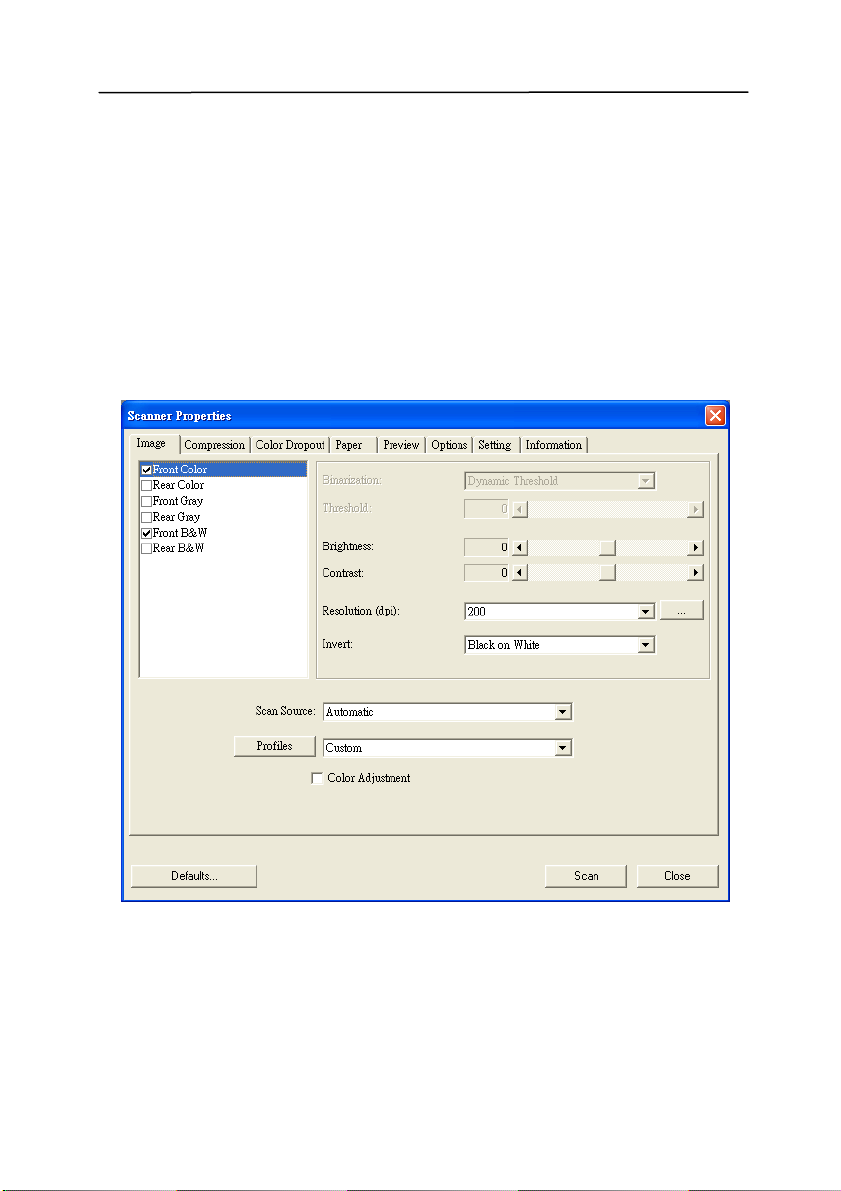Open custom resolution with the ... button

point(681,611)
